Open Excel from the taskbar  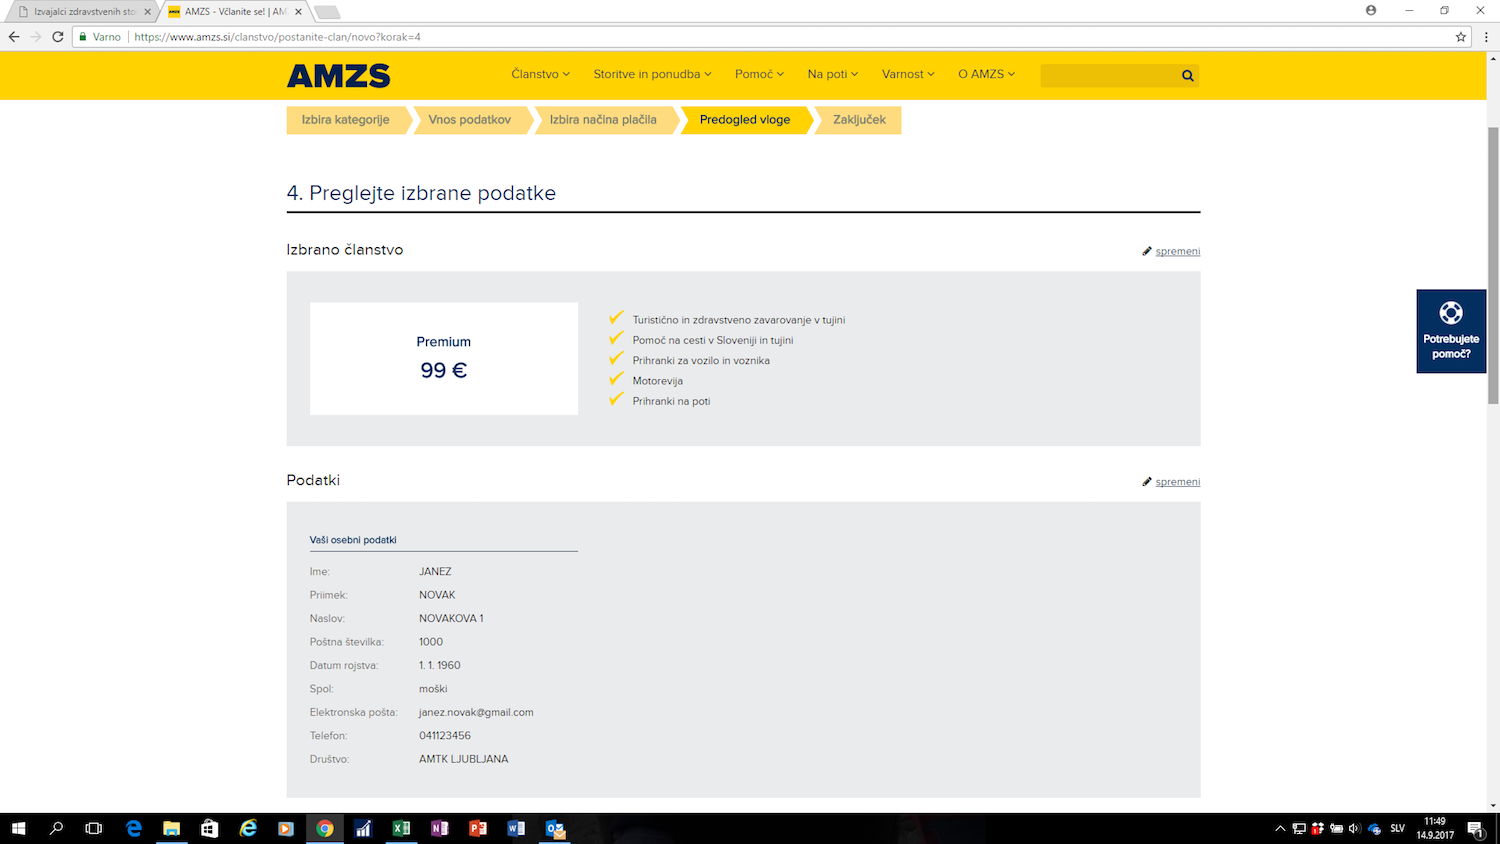[401, 828]
